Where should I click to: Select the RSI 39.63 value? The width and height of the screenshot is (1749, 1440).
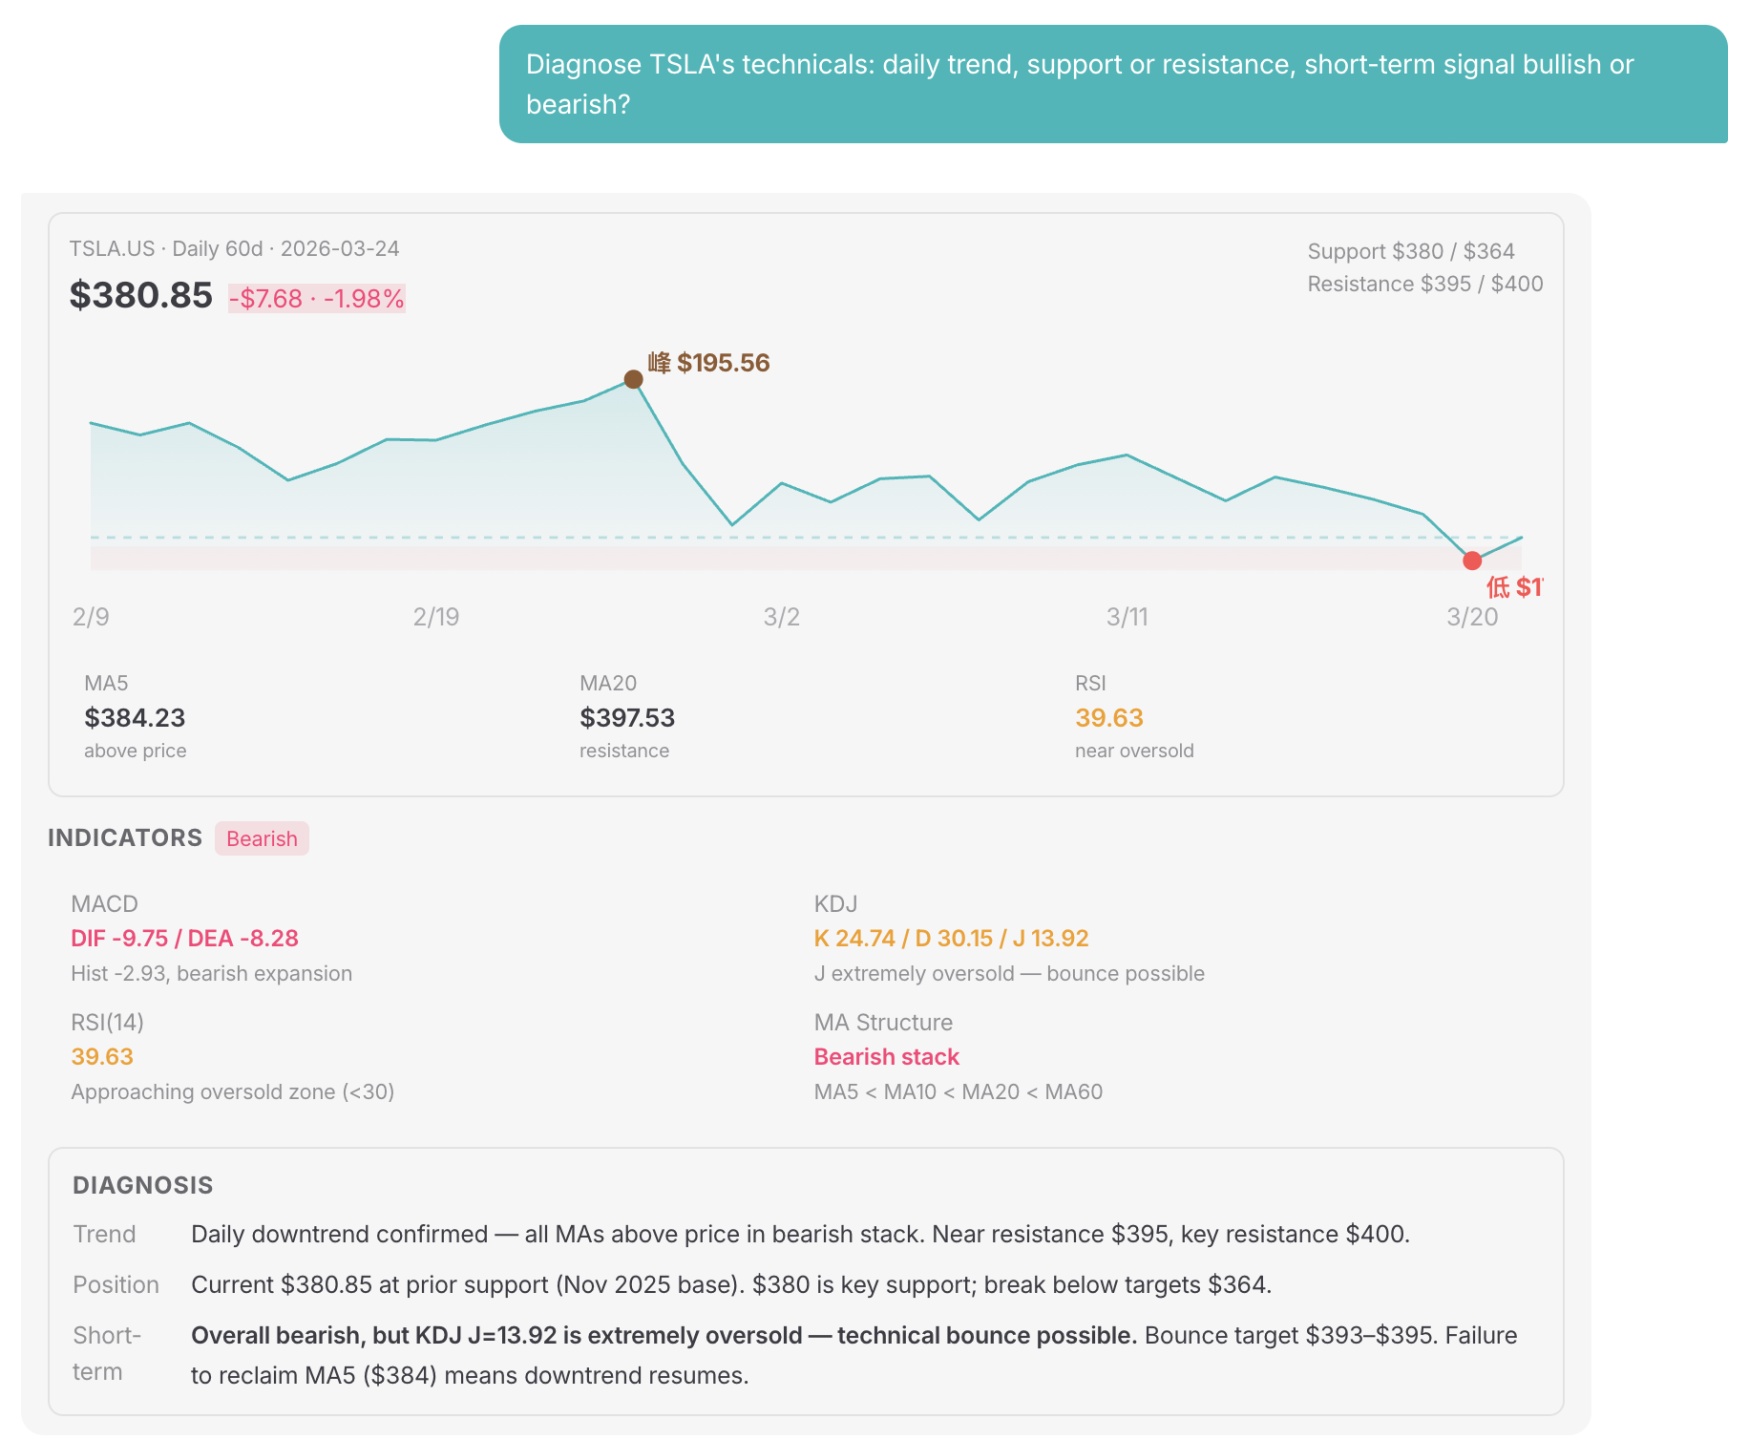pyautogui.click(x=1108, y=718)
